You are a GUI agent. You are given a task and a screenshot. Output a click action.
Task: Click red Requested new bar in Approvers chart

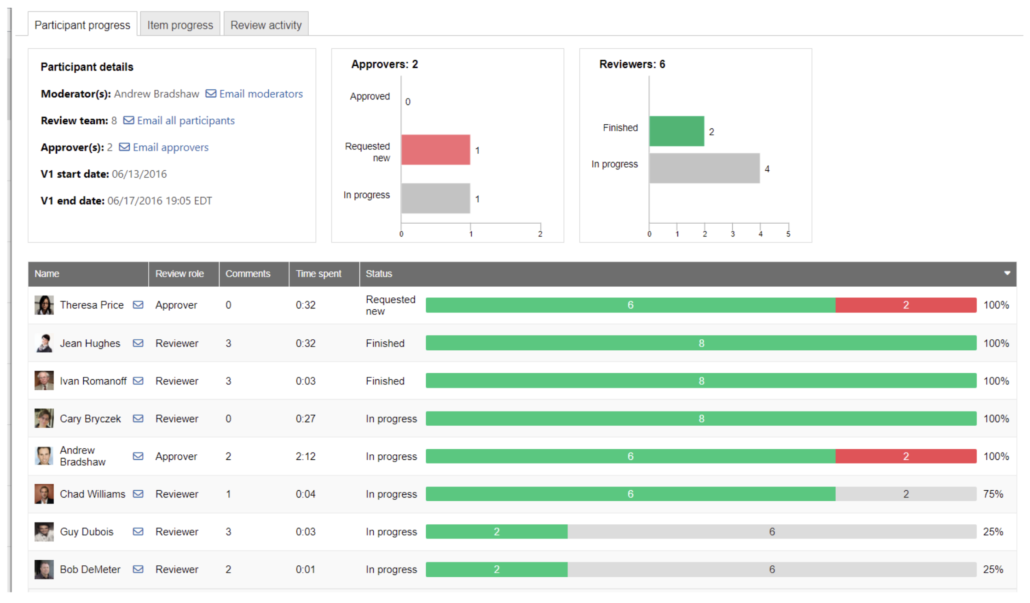[x=435, y=150]
